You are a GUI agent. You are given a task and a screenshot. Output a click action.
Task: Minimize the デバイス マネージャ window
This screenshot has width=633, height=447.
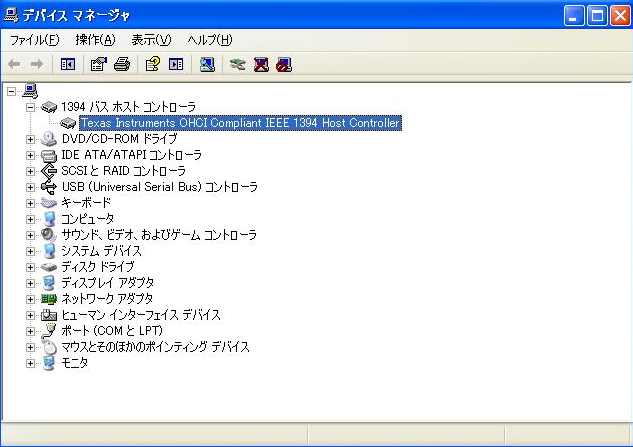point(574,16)
